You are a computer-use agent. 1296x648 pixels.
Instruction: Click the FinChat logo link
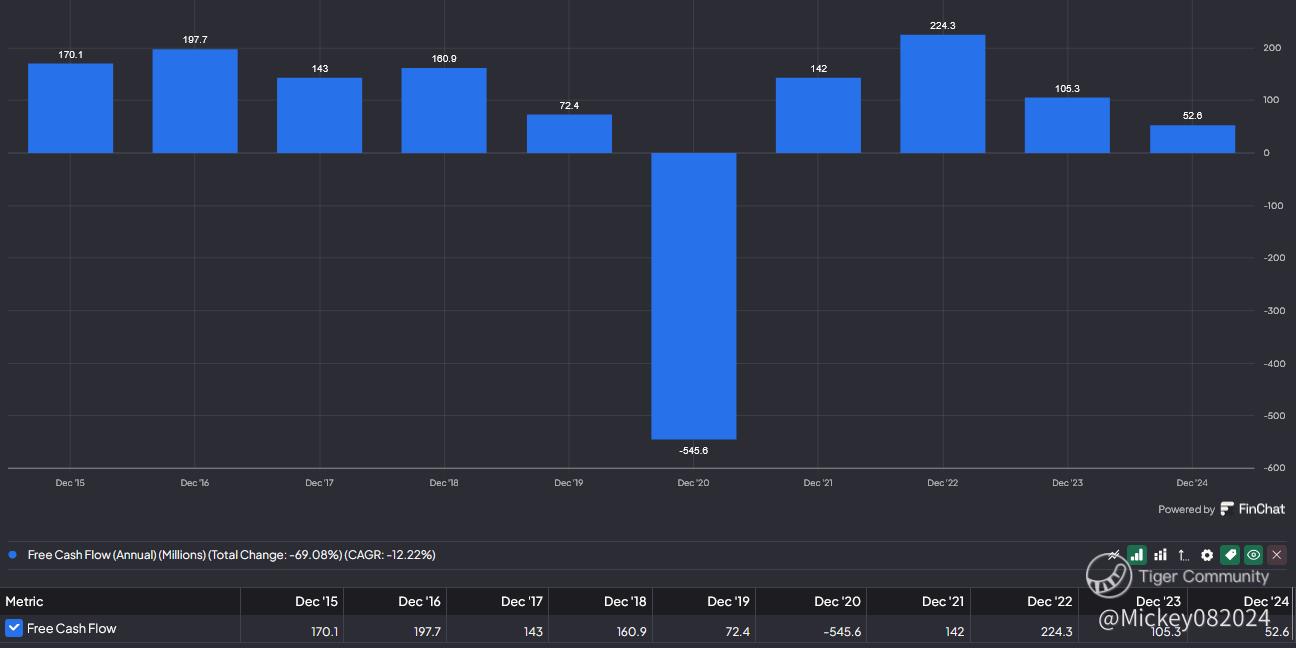pyautogui.click(x=1253, y=509)
